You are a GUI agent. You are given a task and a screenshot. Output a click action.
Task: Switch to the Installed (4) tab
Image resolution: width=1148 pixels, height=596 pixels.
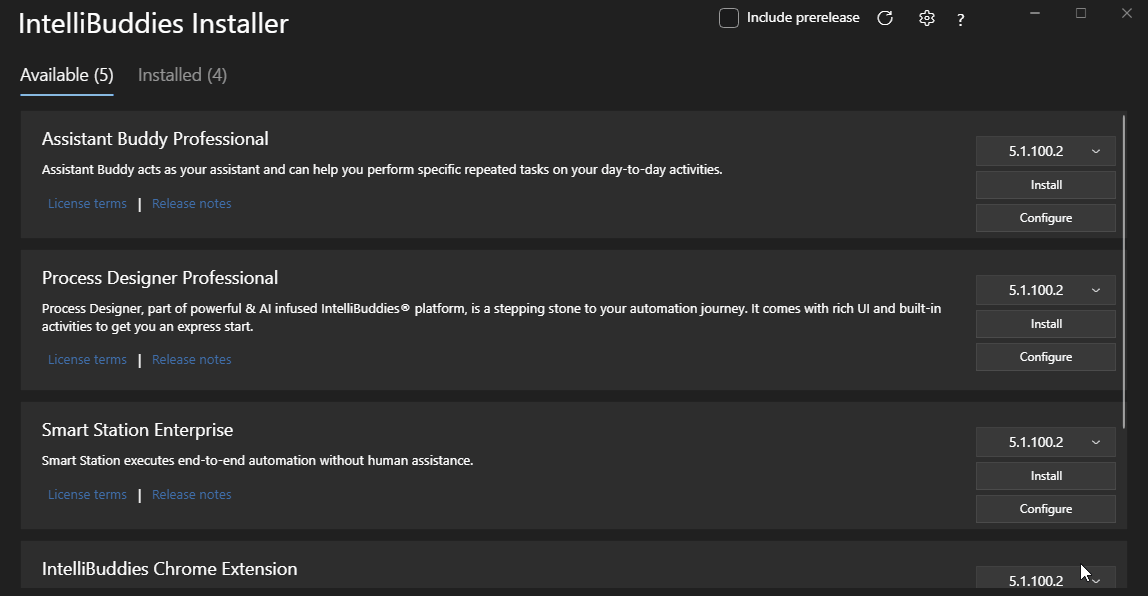click(x=182, y=75)
